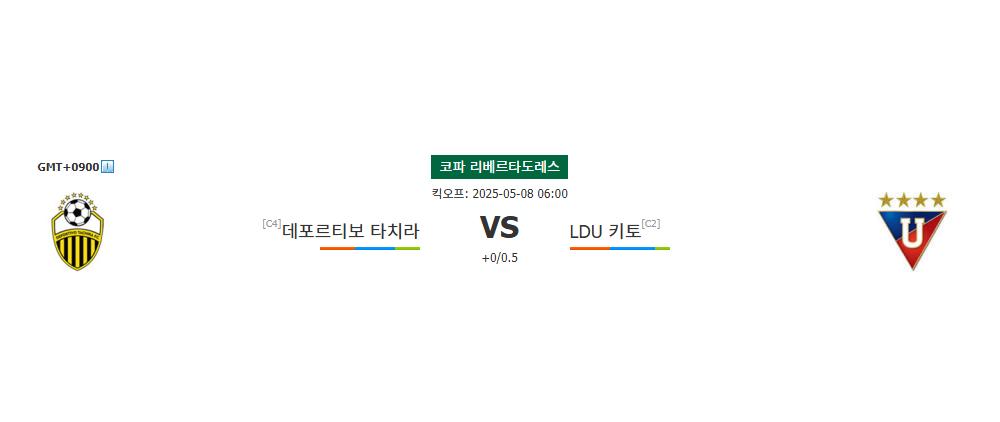Click the info icon beside GMT+0900
1000x422 pixels.
click(x=108, y=167)
